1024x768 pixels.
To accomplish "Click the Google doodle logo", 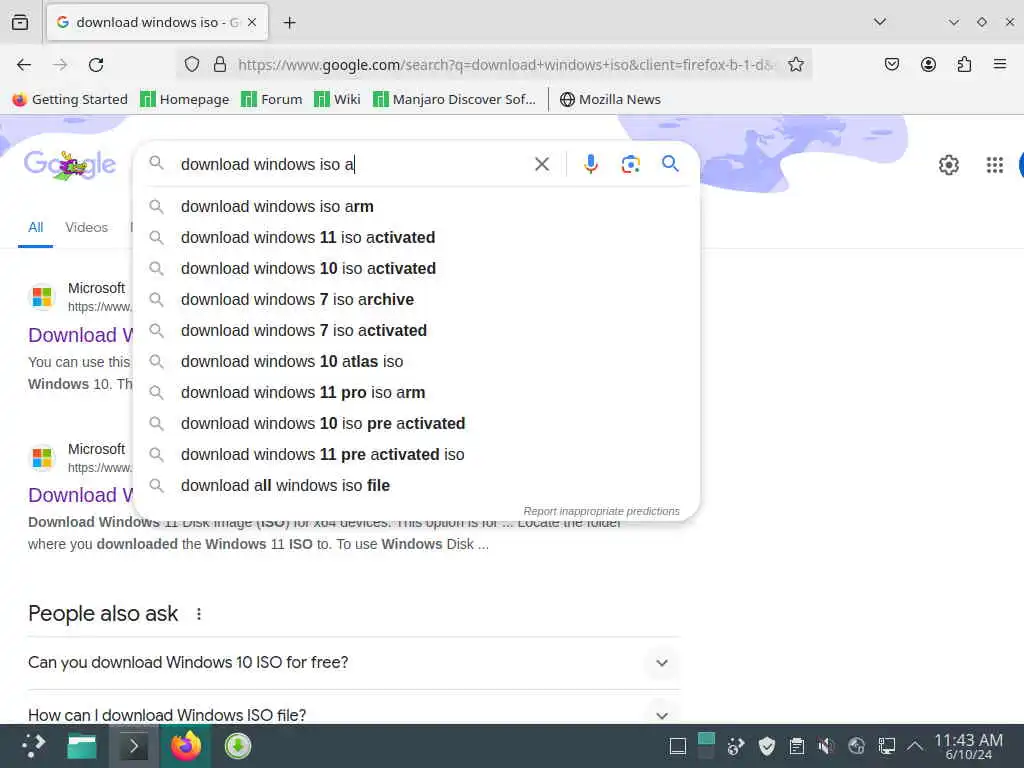I will 69,165.
